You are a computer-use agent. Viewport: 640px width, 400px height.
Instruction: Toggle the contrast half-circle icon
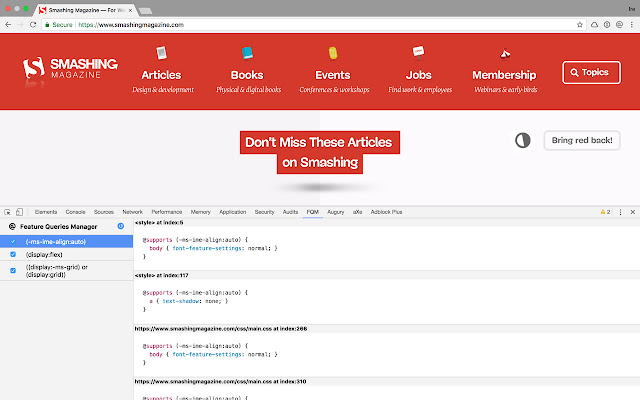pos(522,140)
